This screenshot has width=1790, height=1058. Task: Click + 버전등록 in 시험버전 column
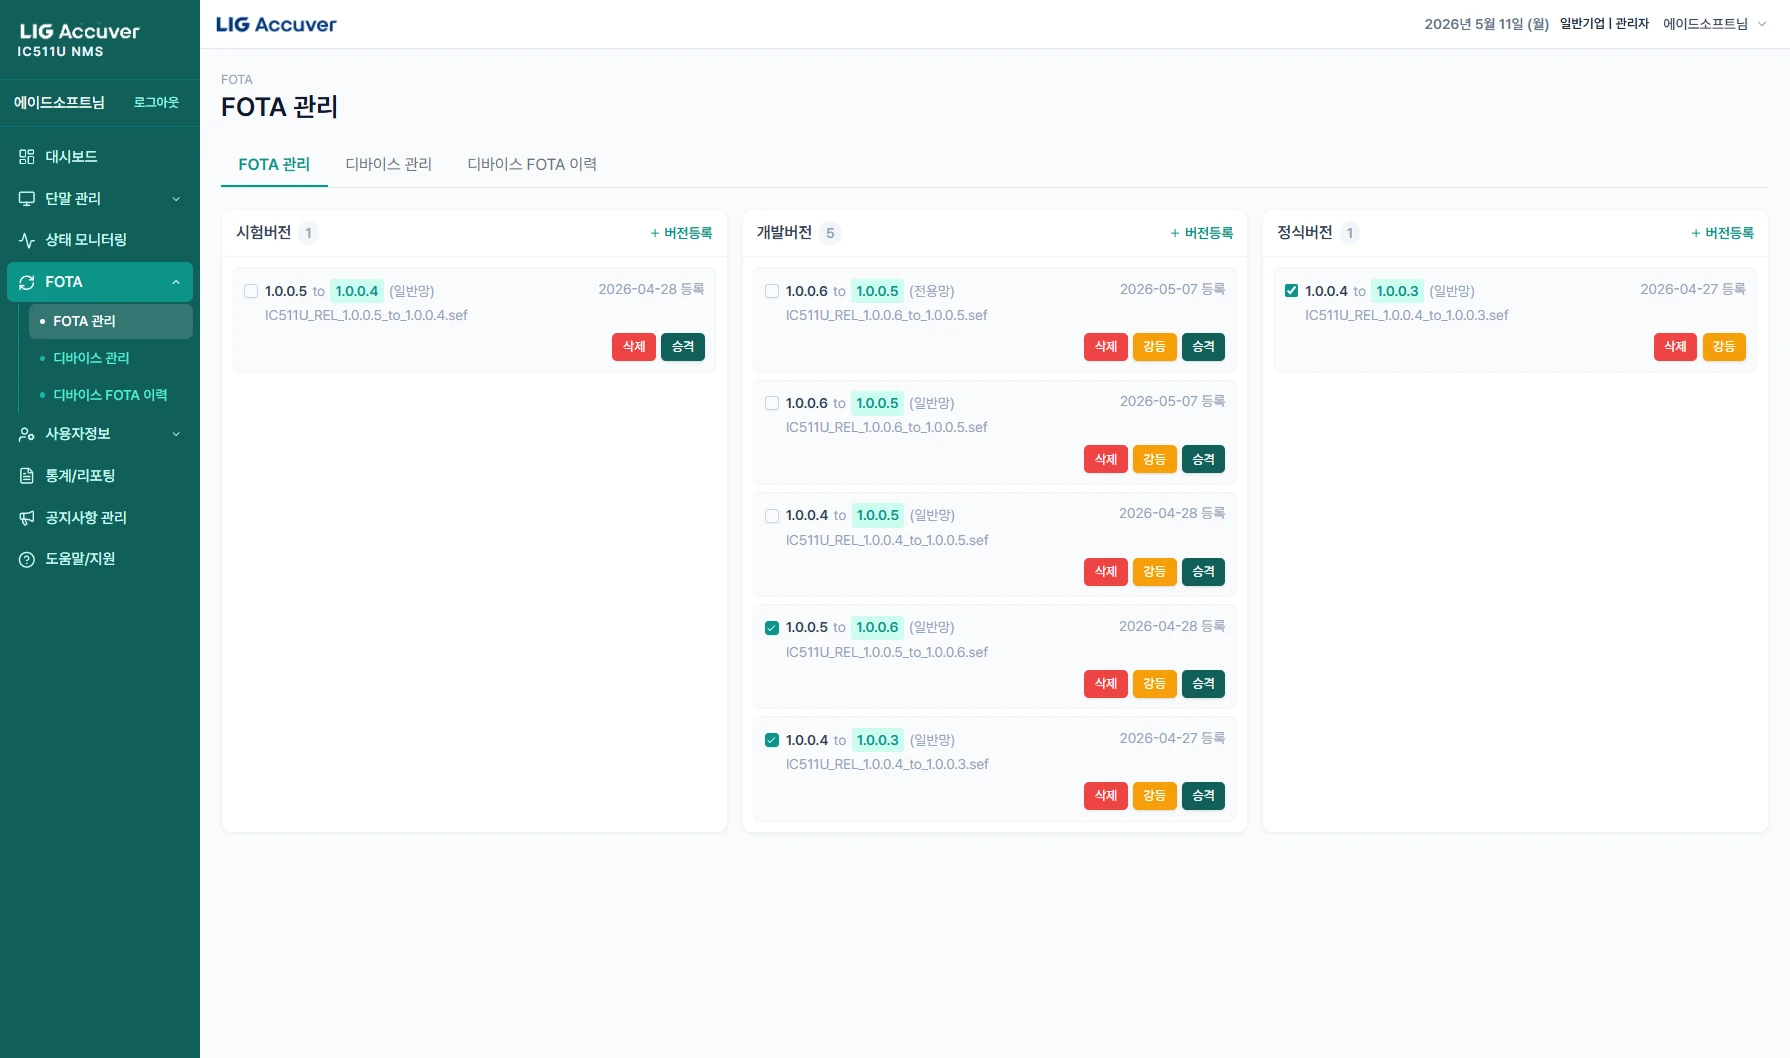click(x=681, y=233)
